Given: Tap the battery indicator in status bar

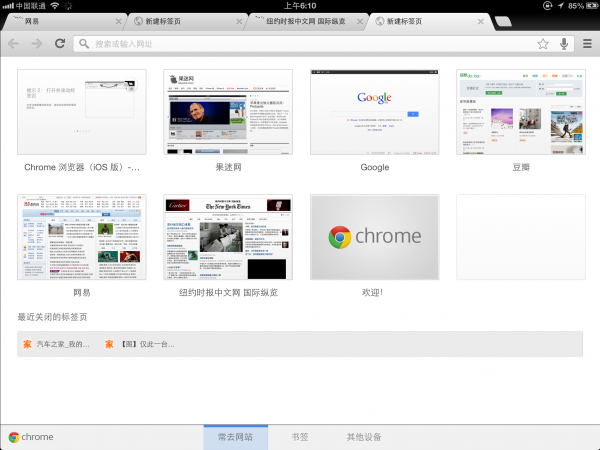Looking at the screenshot, I should [592, 6].
